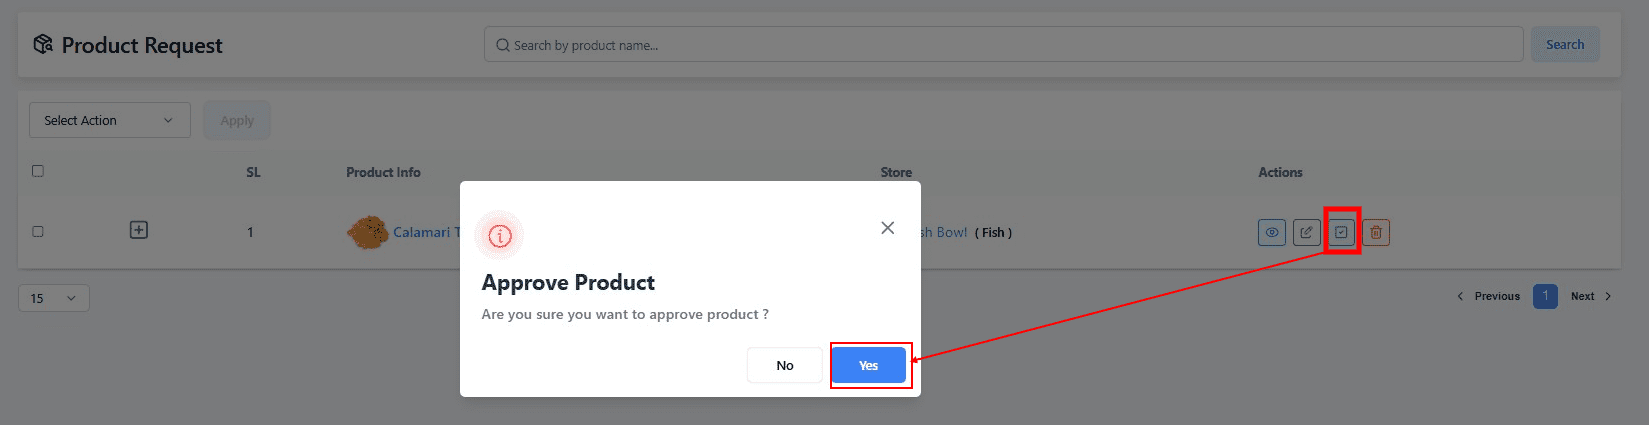Cancel approval by clicking No
Screen dimensions: 1649x425
[x=785, y=365]
